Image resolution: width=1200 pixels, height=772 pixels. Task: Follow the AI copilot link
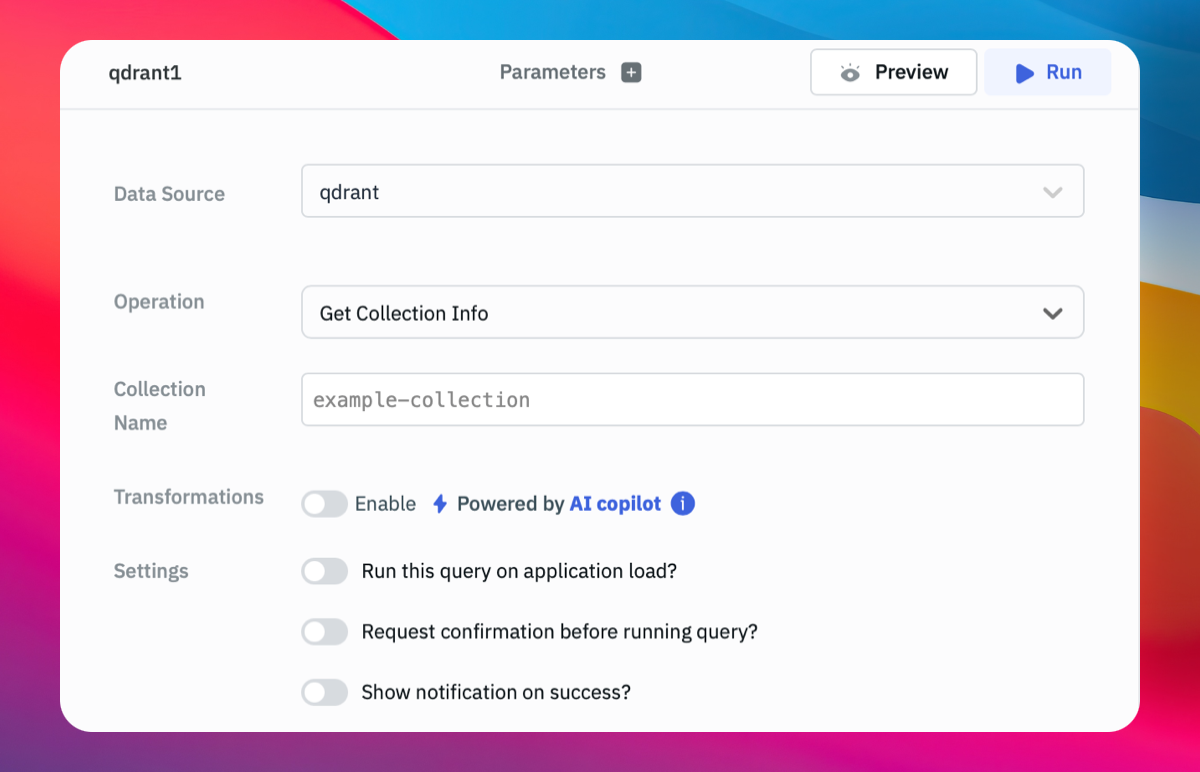[x=615, y=504]
